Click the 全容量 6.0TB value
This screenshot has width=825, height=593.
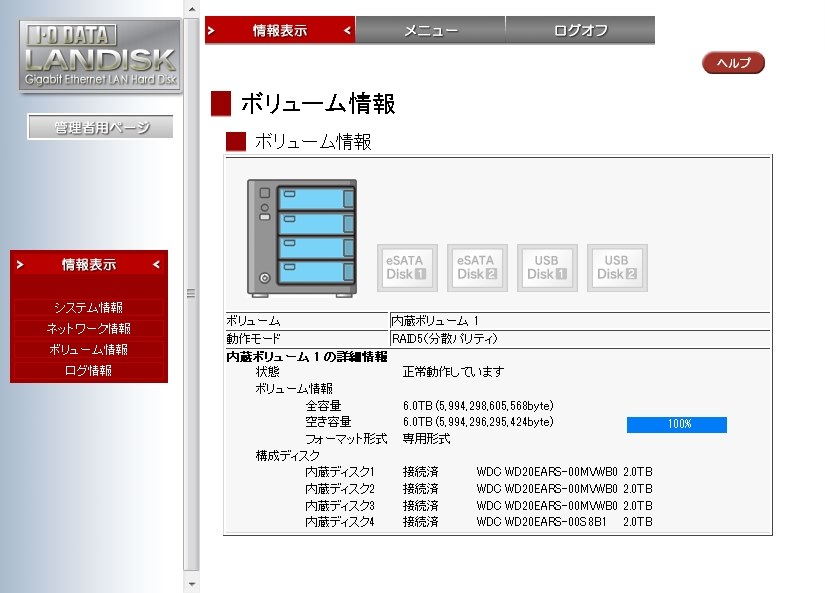(x=478, y=406)
